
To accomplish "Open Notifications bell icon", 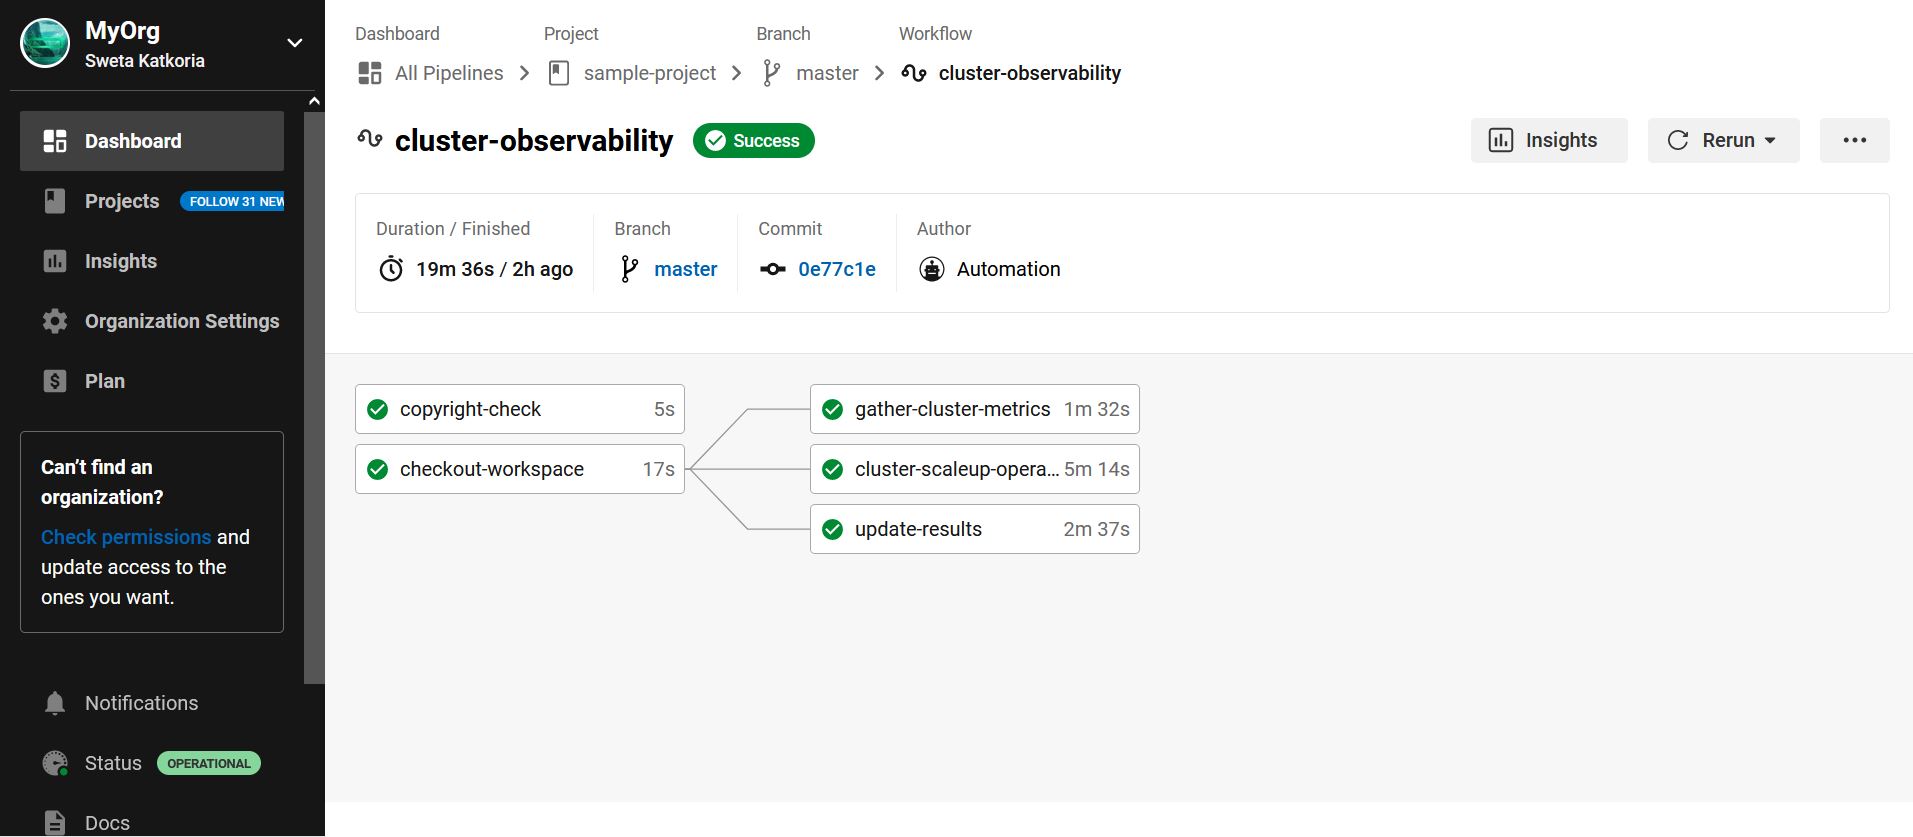I will coord(55,703).
